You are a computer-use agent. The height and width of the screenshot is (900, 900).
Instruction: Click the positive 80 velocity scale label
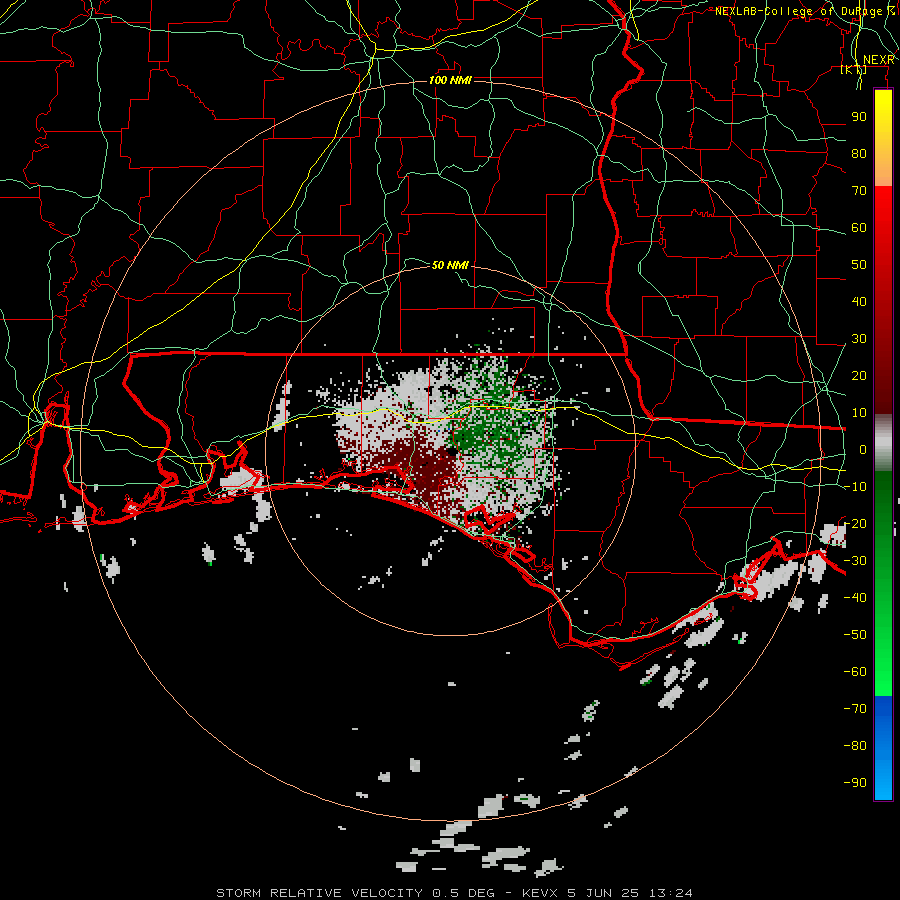[859, 153]
